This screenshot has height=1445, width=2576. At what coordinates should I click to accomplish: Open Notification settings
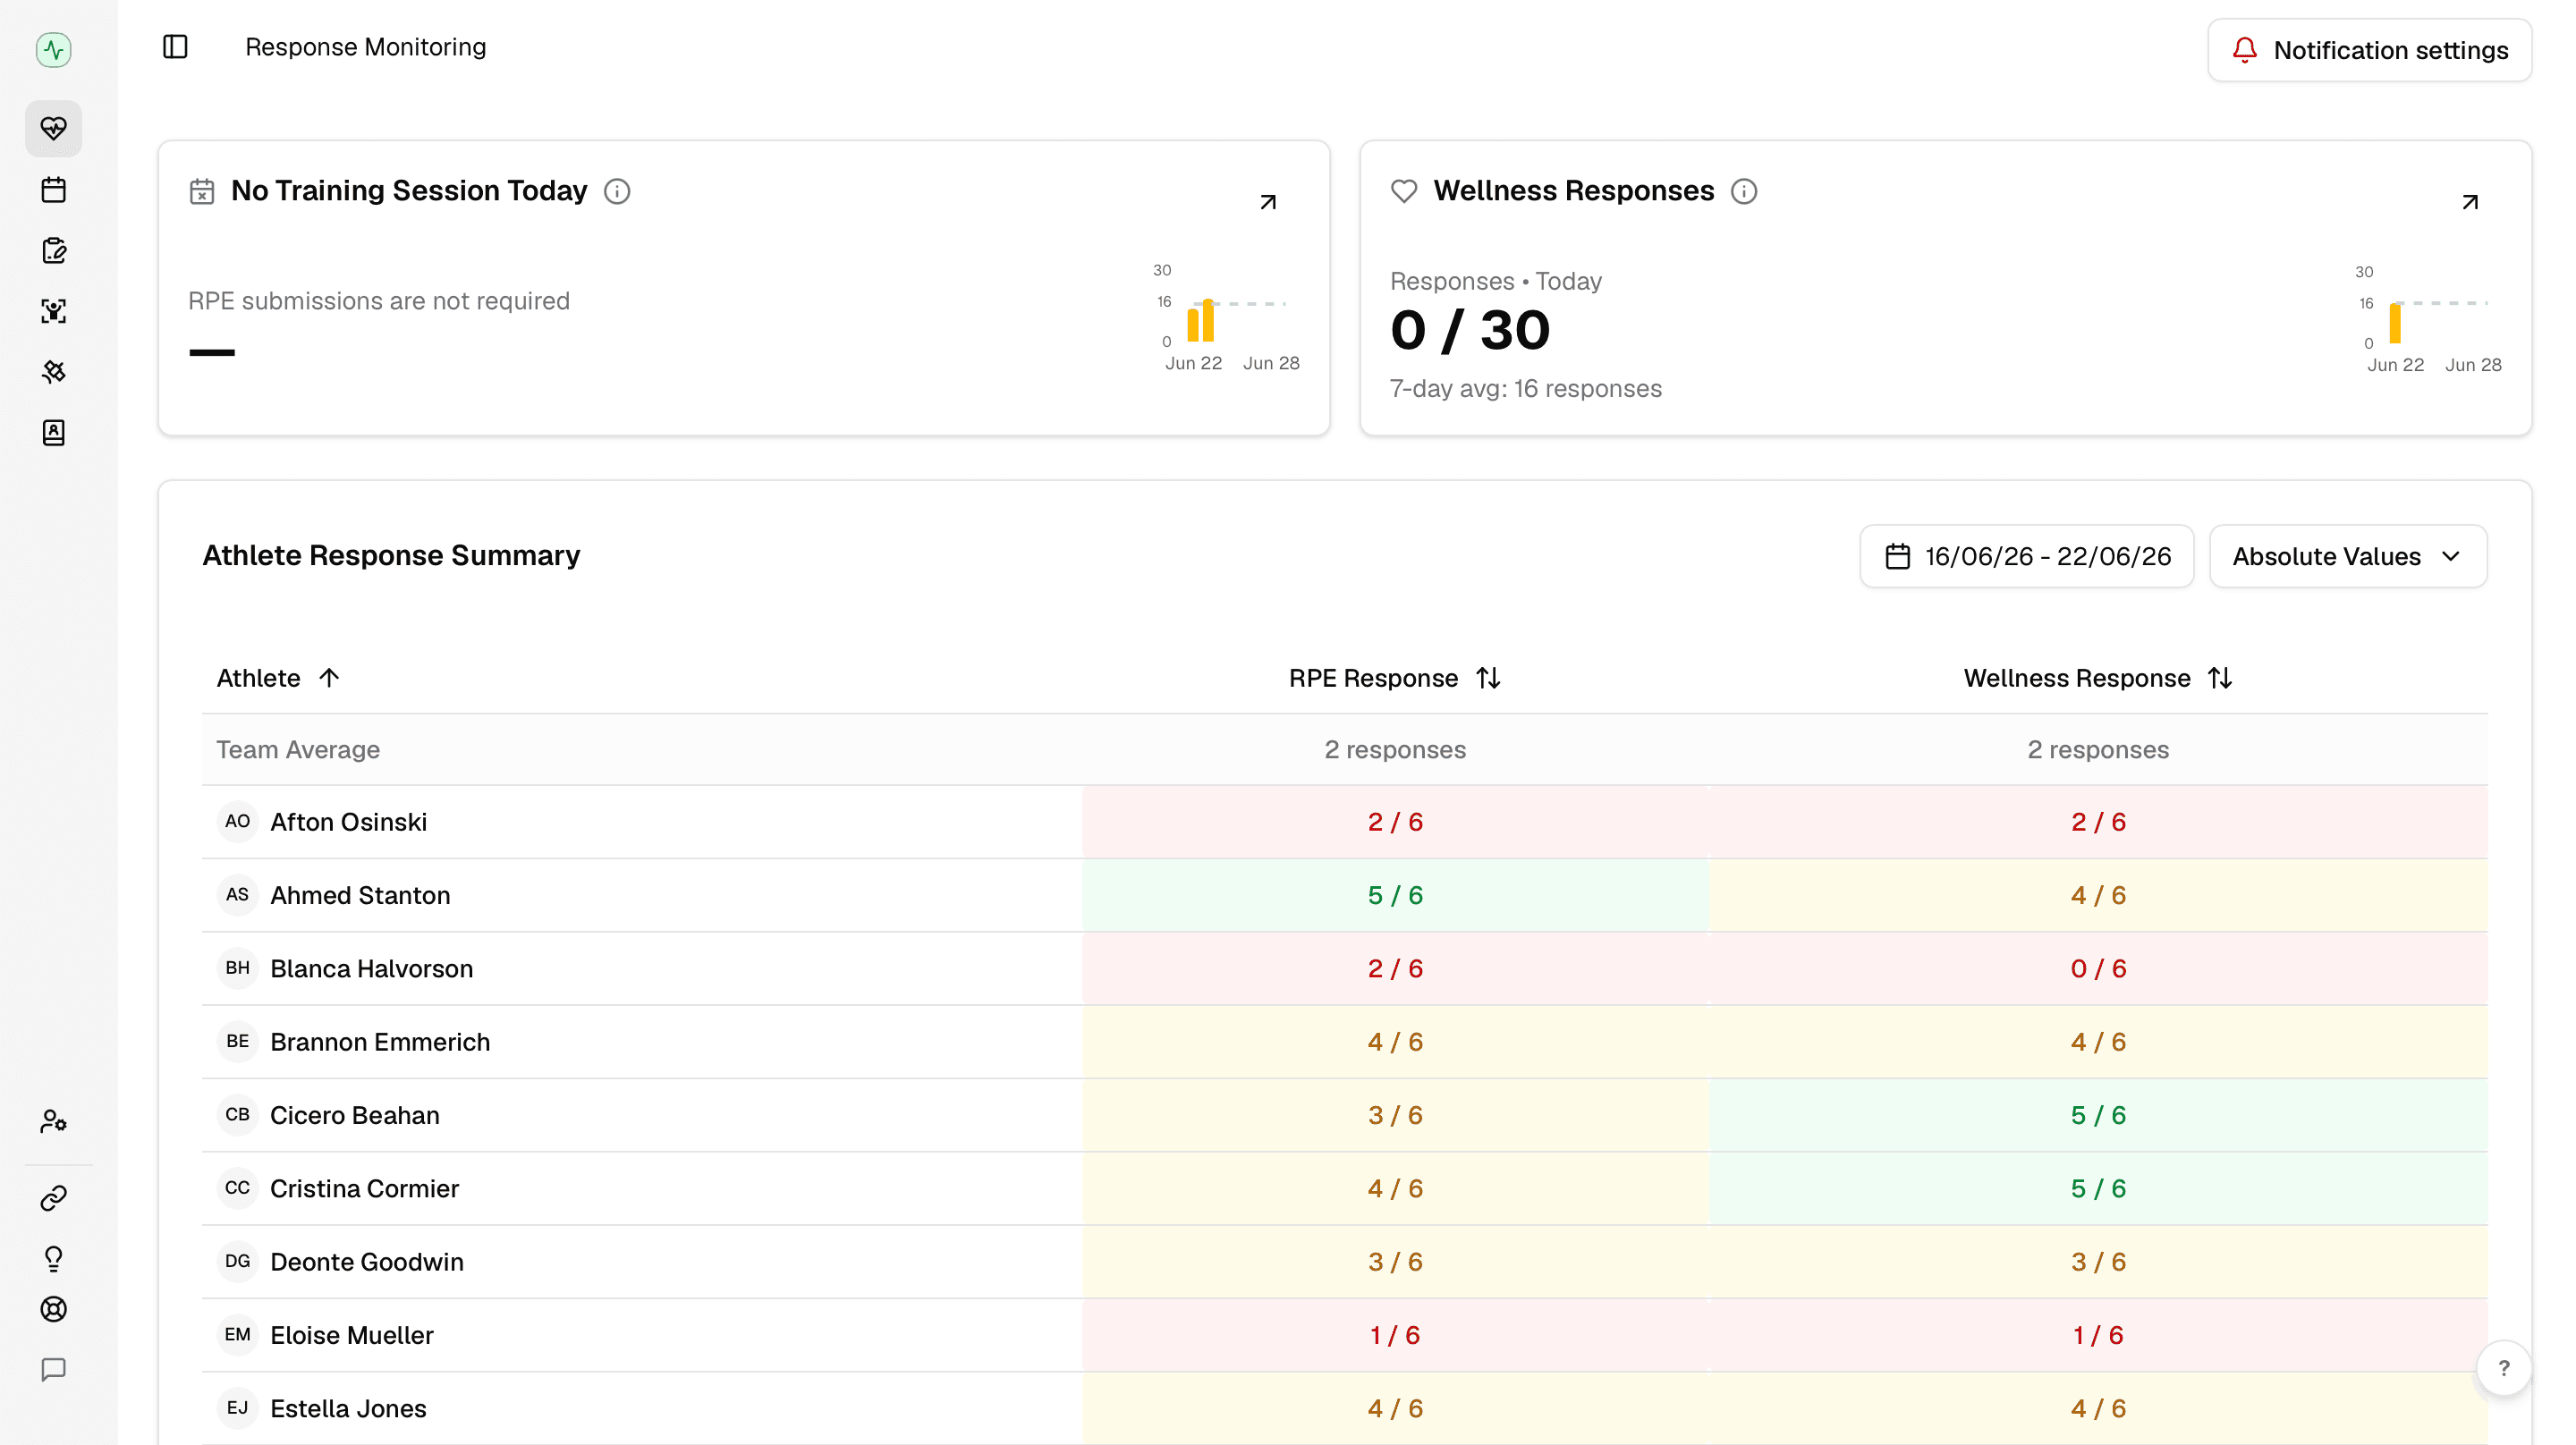pos(2370,50)
